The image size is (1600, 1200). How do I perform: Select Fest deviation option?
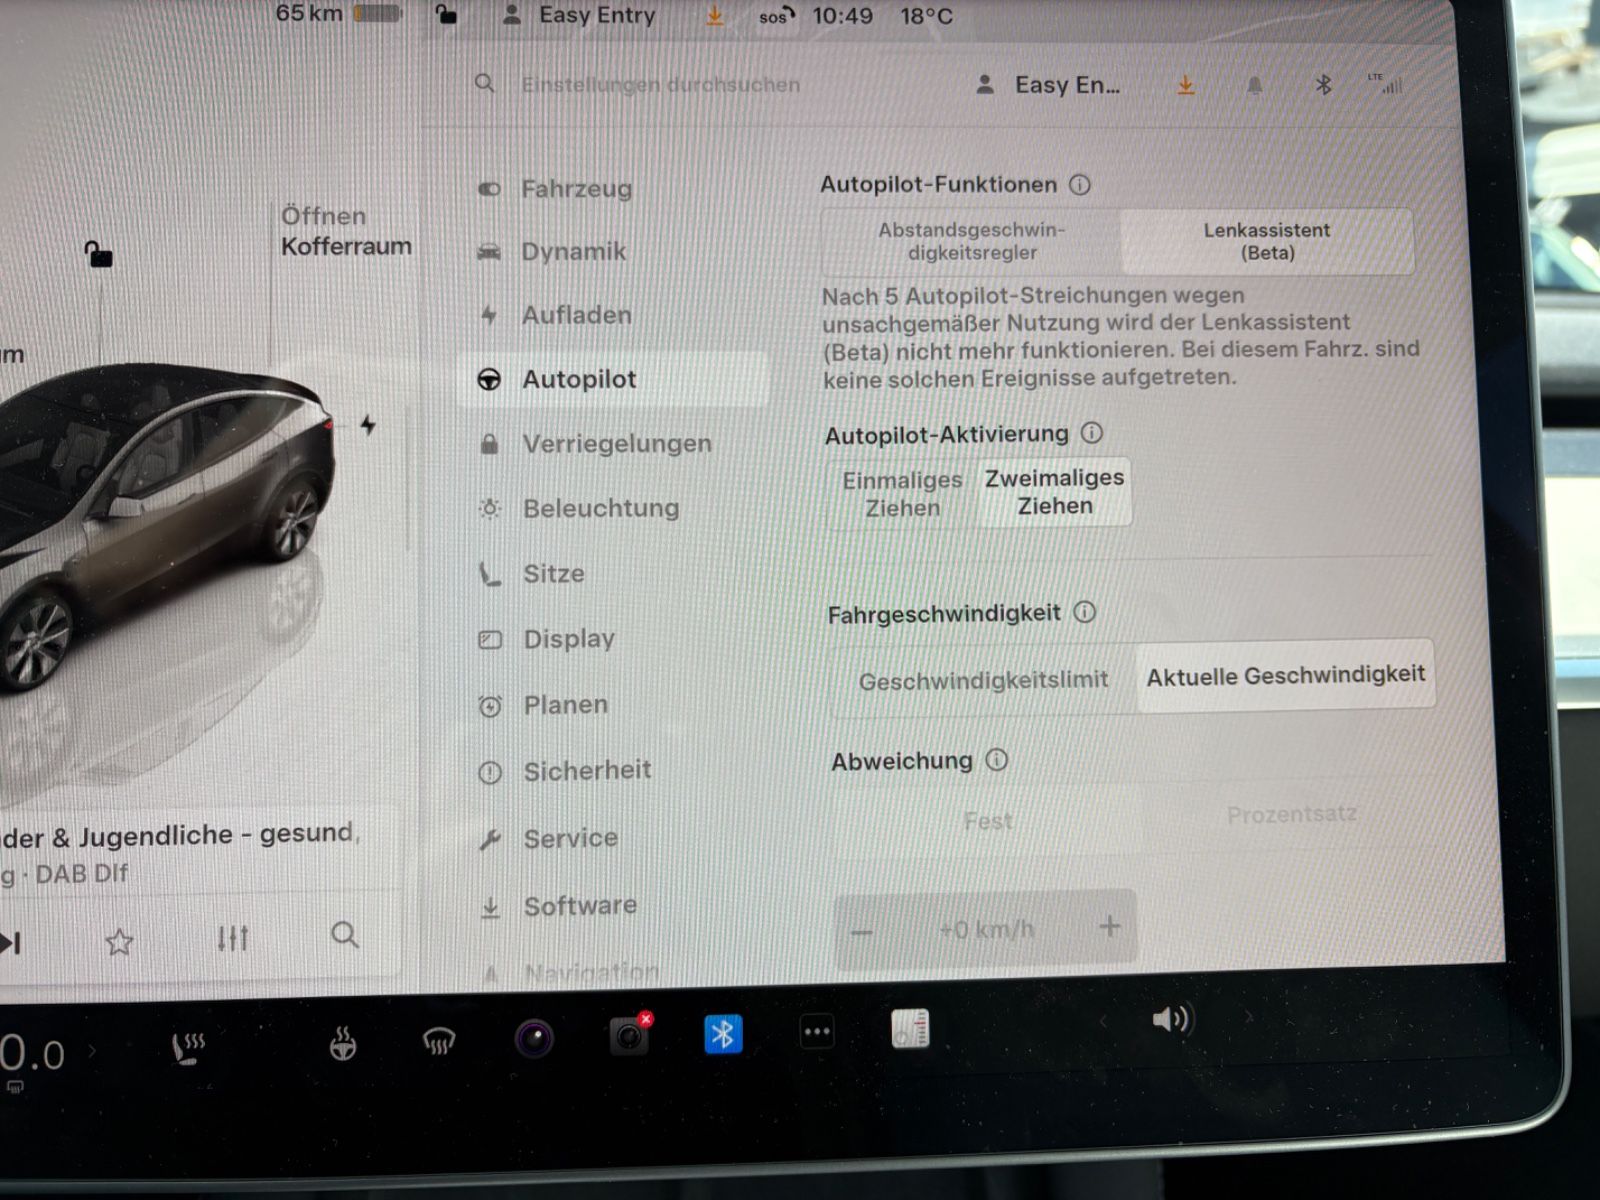[x=988, y=821]
